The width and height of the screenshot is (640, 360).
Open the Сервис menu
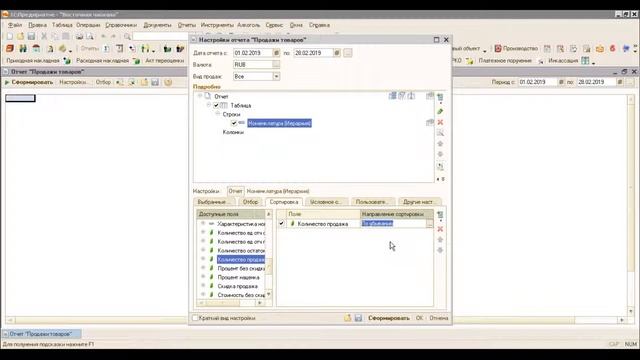click(274, 25)
